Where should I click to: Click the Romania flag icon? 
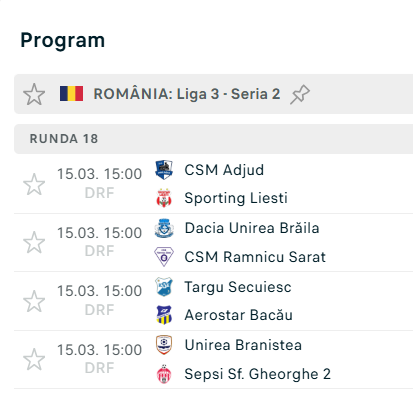pos(71,94)
